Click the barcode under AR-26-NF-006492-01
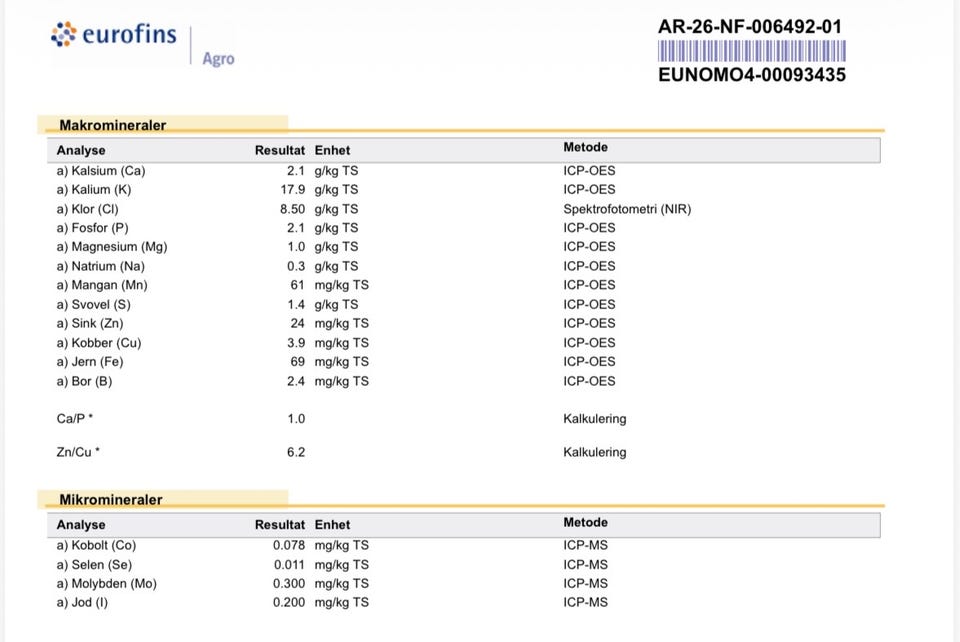The width and height of the screenshot is (960, 642). (x=752, y=51)
